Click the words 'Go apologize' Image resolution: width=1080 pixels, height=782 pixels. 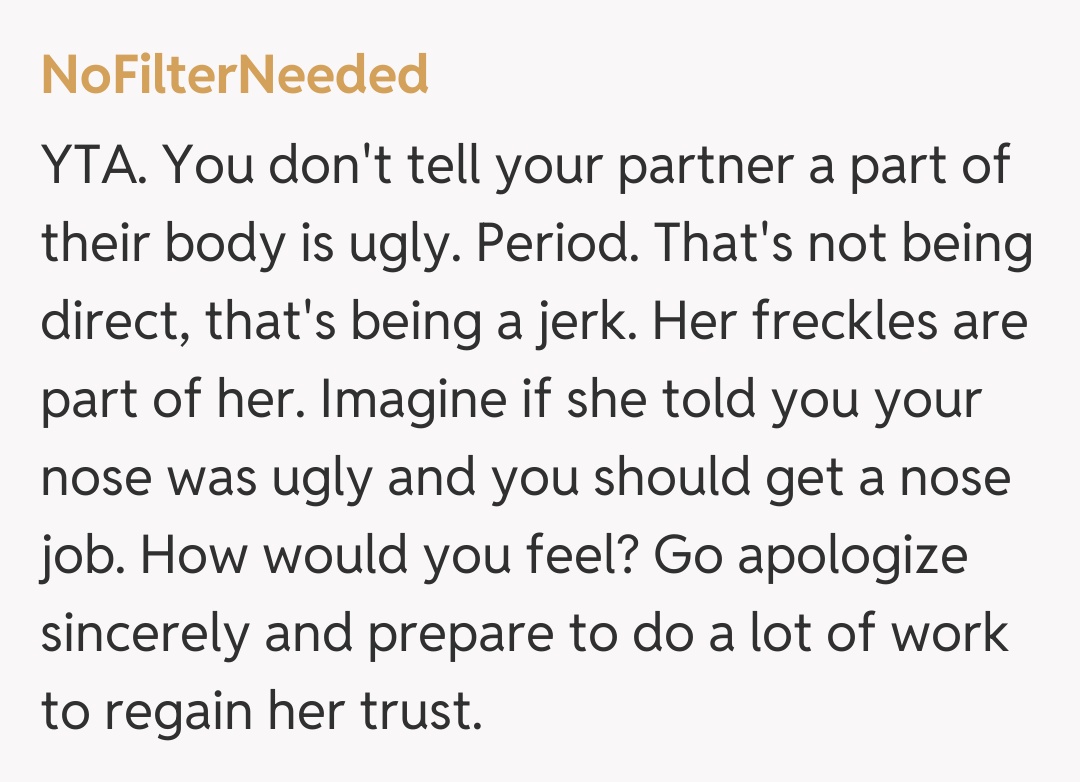tap(811, 557)
